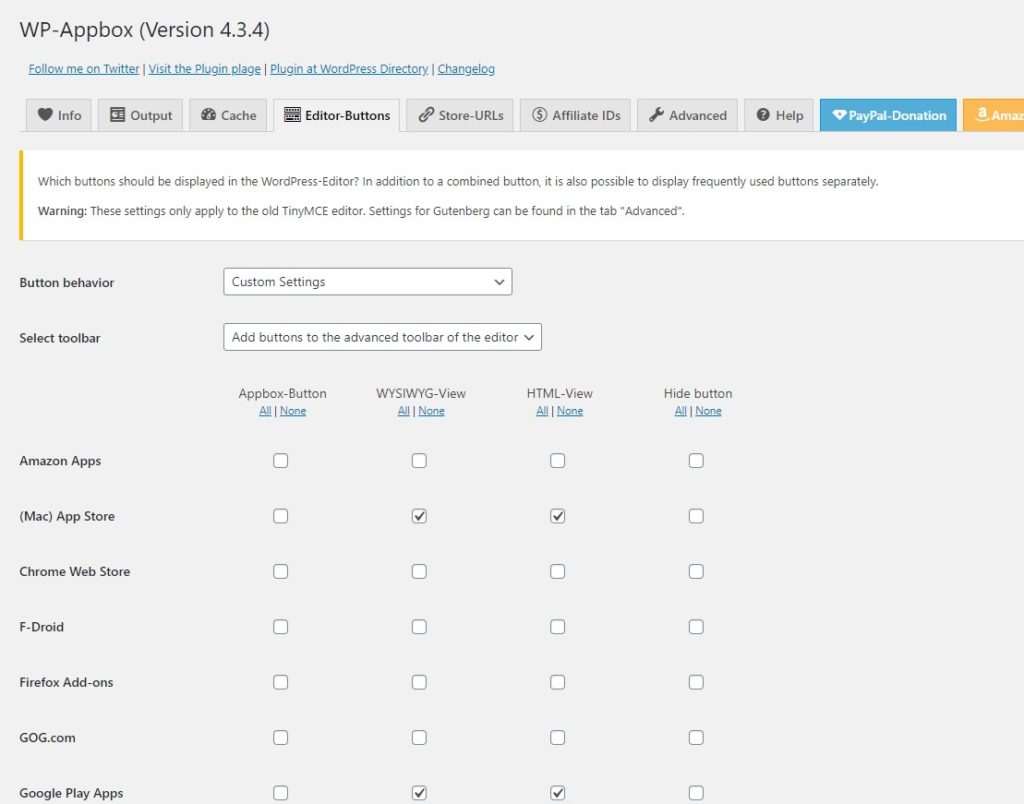Check Hide button for Chrome Web Store
This screenshot has width=1024, height=804.
point(696,571)
